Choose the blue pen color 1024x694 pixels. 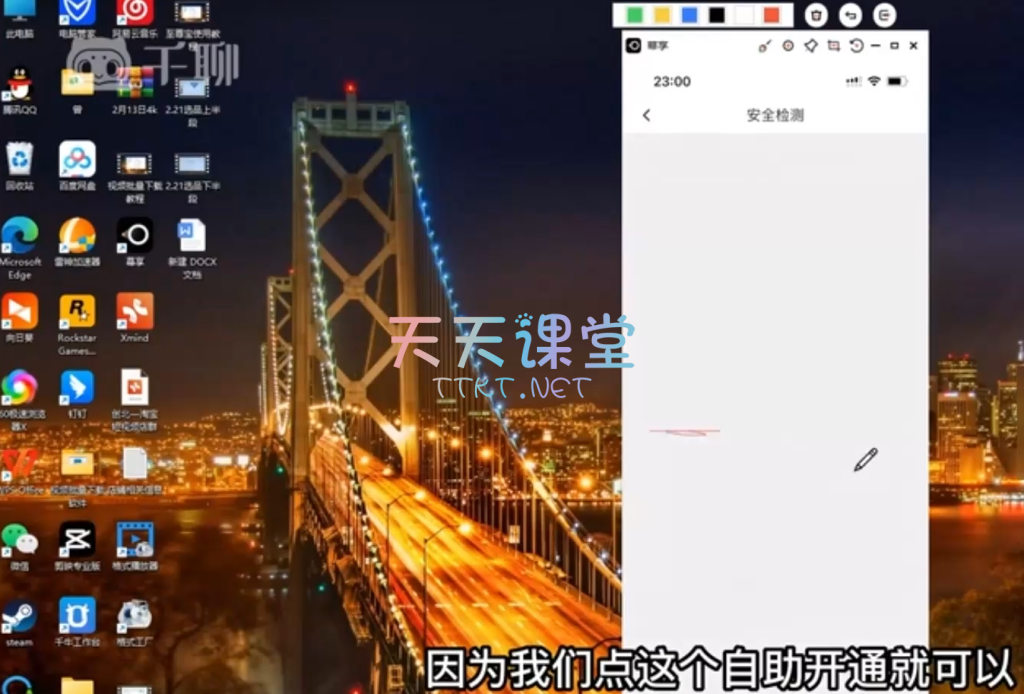tap(689, 15)
